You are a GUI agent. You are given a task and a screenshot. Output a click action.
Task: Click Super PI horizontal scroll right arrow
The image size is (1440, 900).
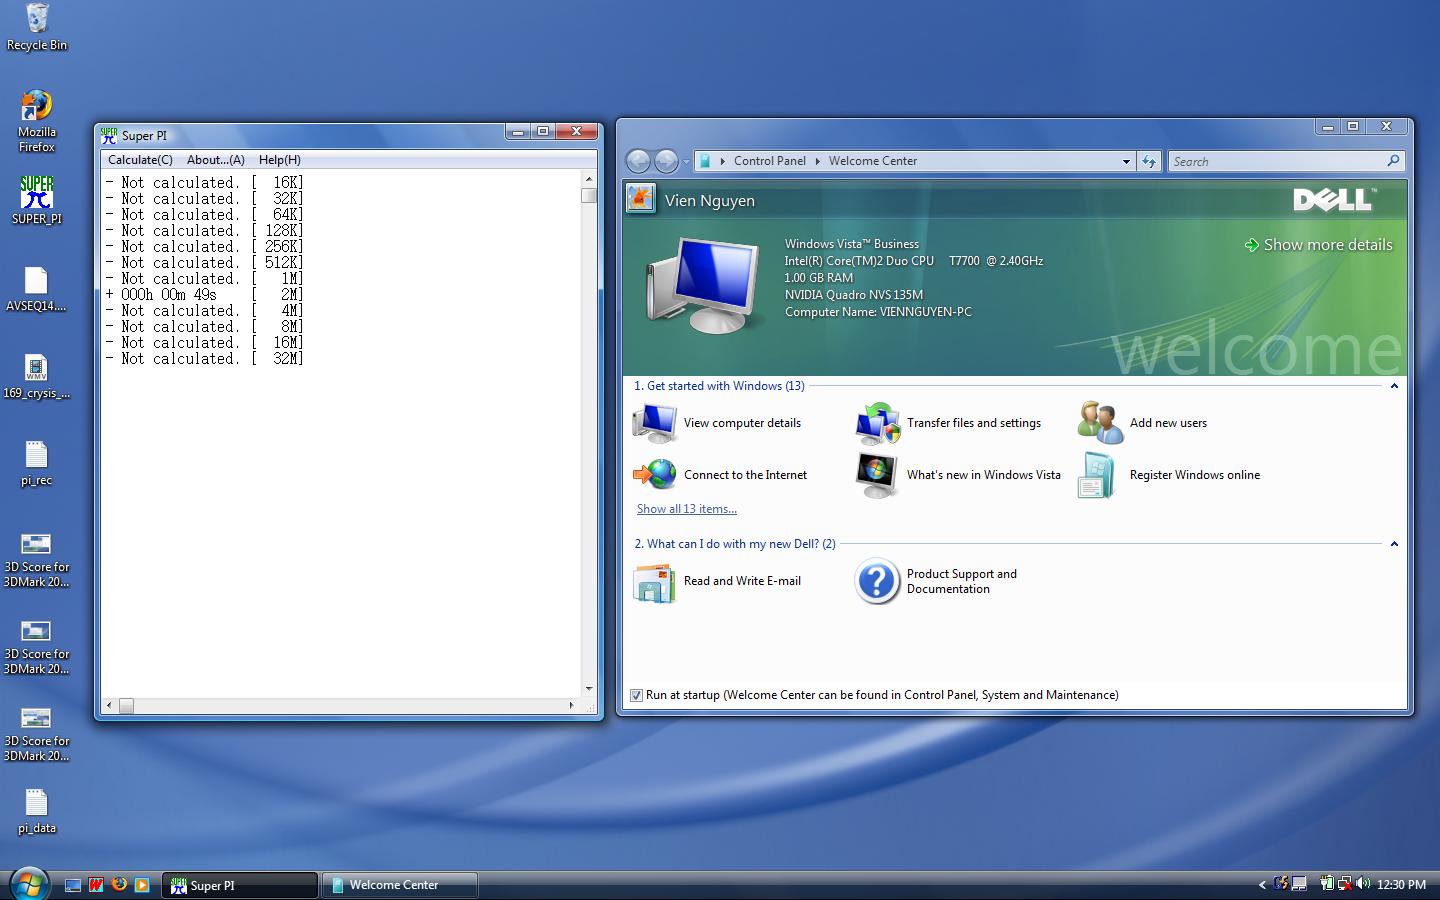point(572,706)
